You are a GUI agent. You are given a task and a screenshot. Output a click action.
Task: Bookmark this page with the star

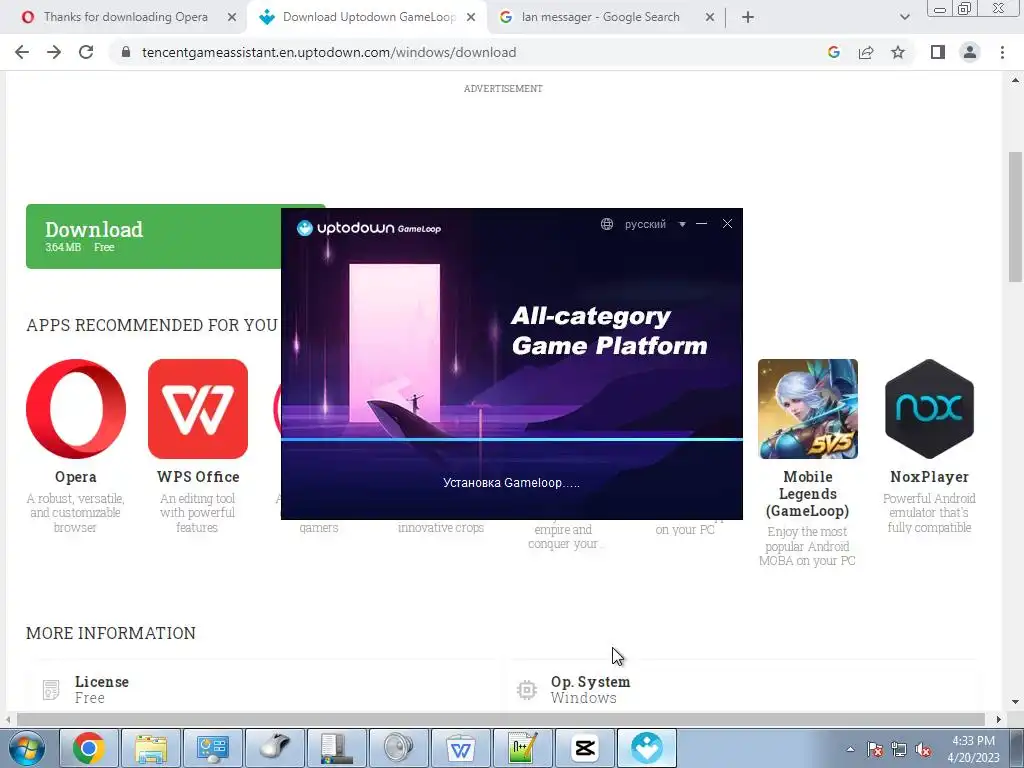point(898,52)
